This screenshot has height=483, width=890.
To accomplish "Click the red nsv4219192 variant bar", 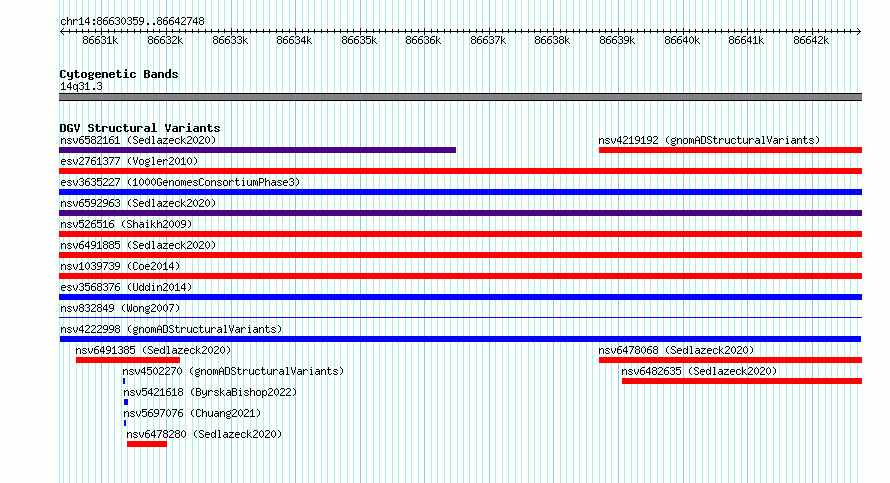I will [x=731, y=150].
